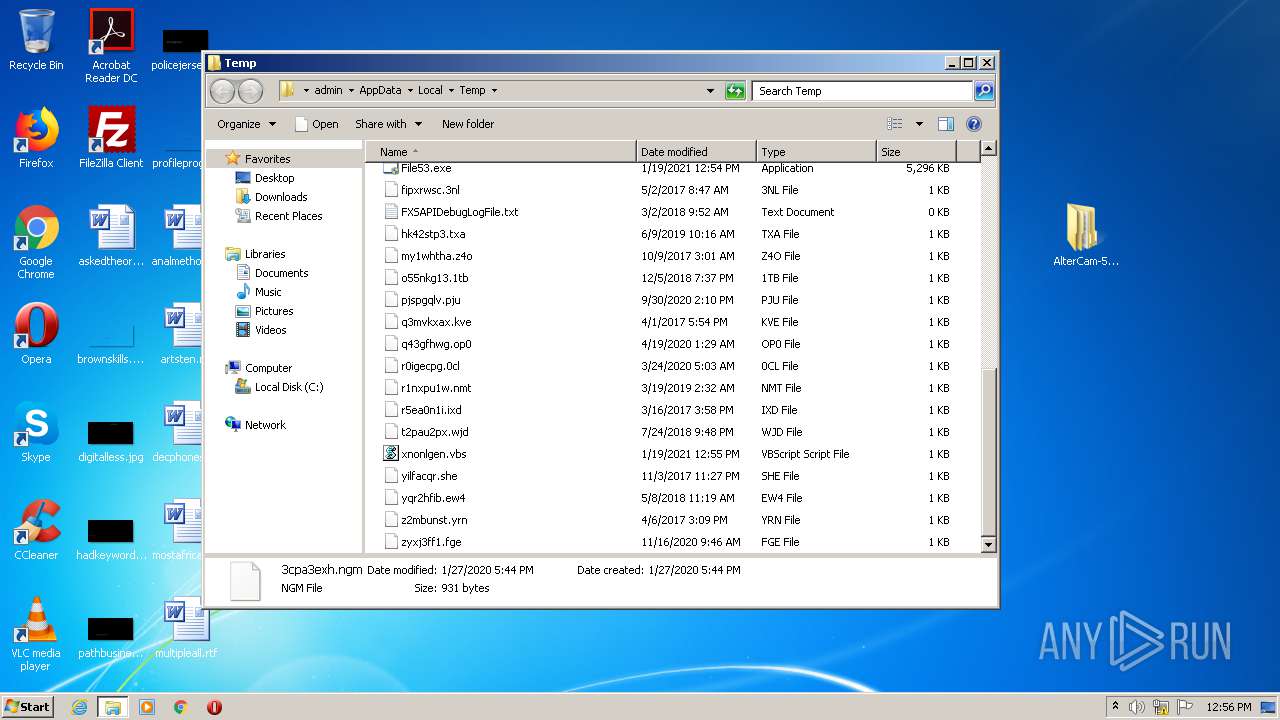Click file list scrollbar up arrow

pyautogui.click(x=988, y=149)
